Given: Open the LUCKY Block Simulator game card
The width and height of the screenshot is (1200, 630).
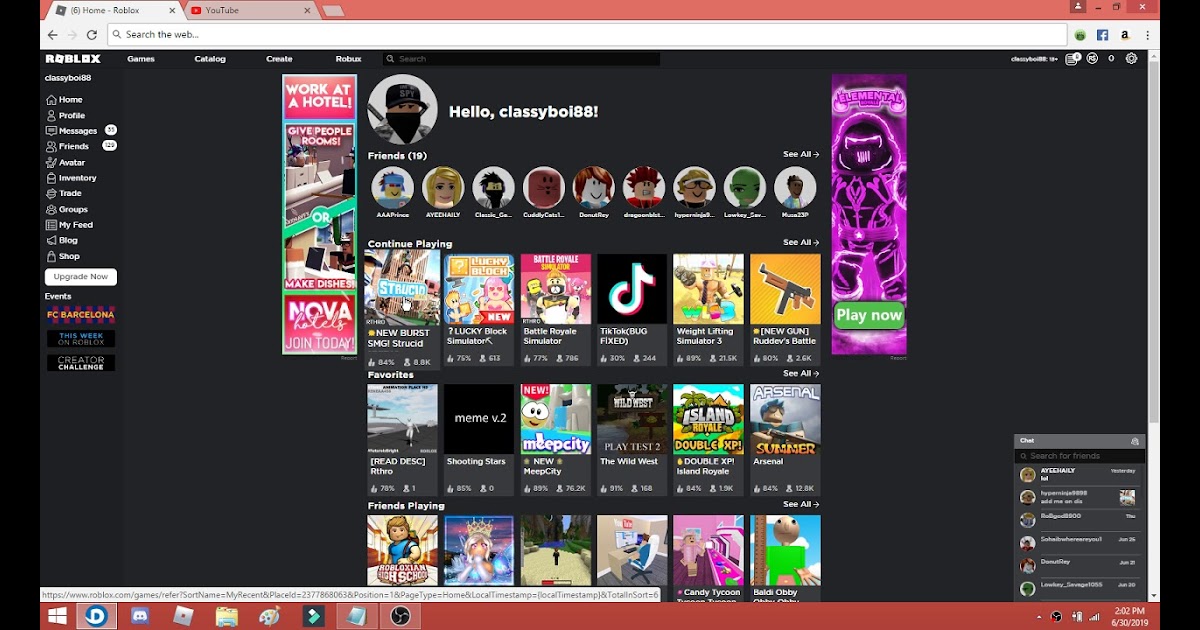Looking at the screenshot, I should (479, 310).
